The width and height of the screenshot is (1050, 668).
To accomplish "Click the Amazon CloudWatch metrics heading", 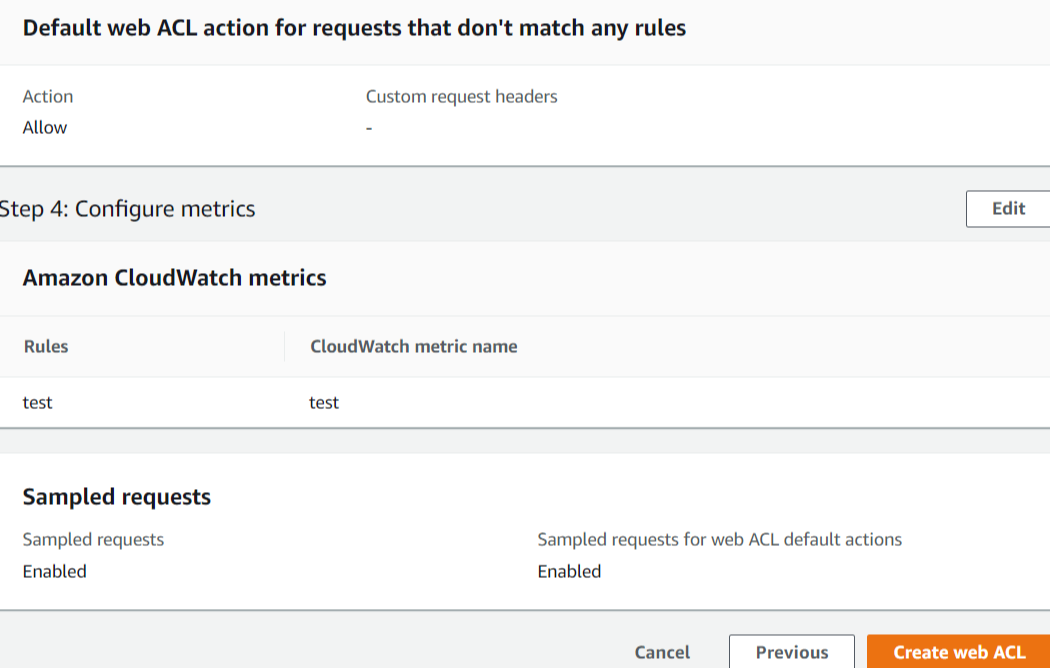I will [x=175, y=278].
